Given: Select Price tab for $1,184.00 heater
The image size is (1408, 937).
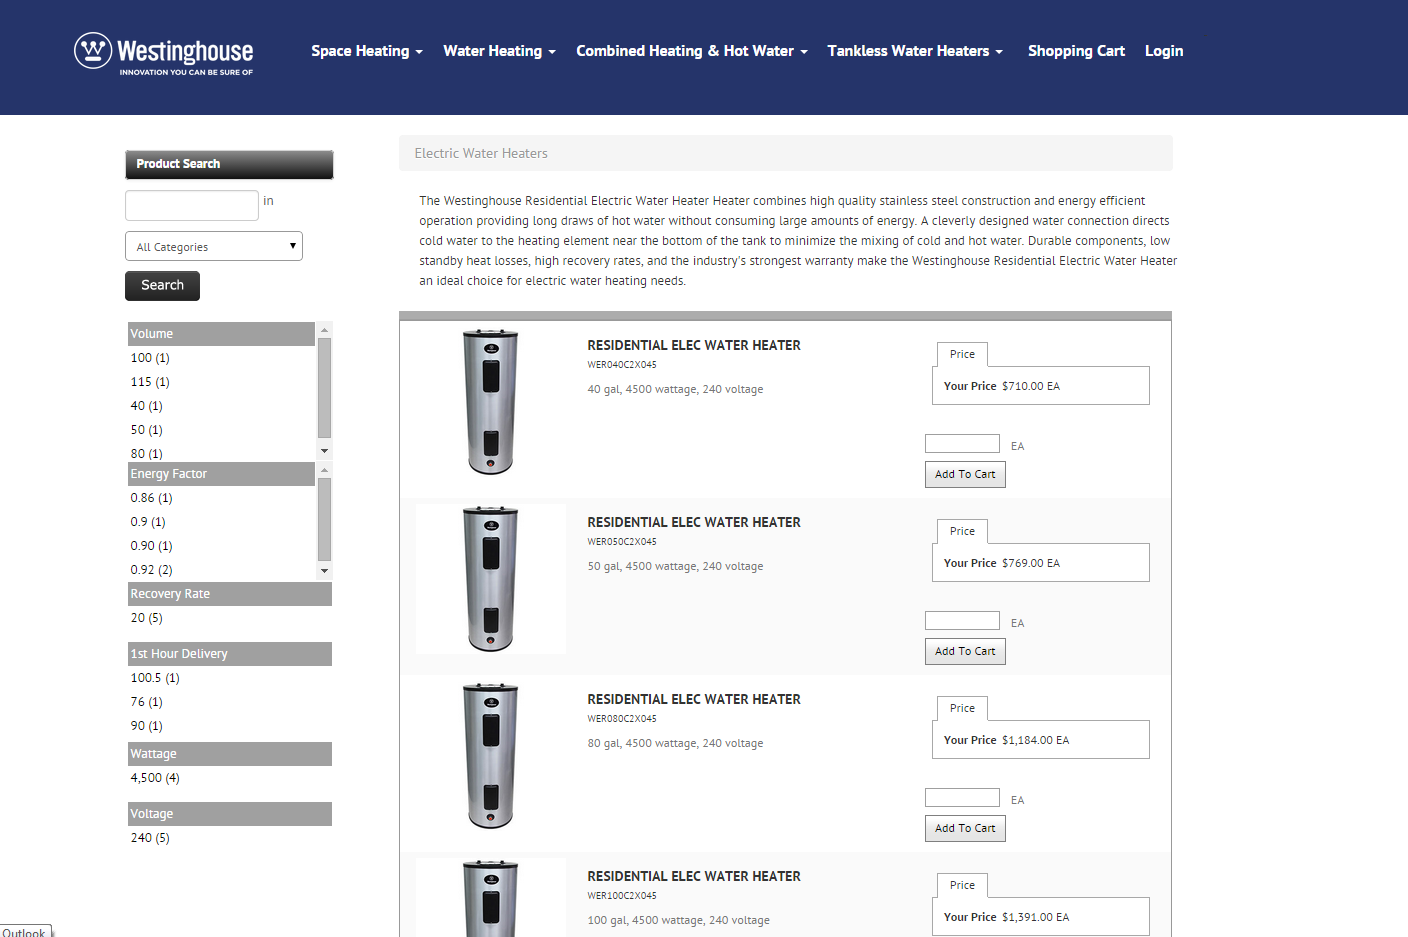Looking at the screenshot, I should (x=962, y=708).
